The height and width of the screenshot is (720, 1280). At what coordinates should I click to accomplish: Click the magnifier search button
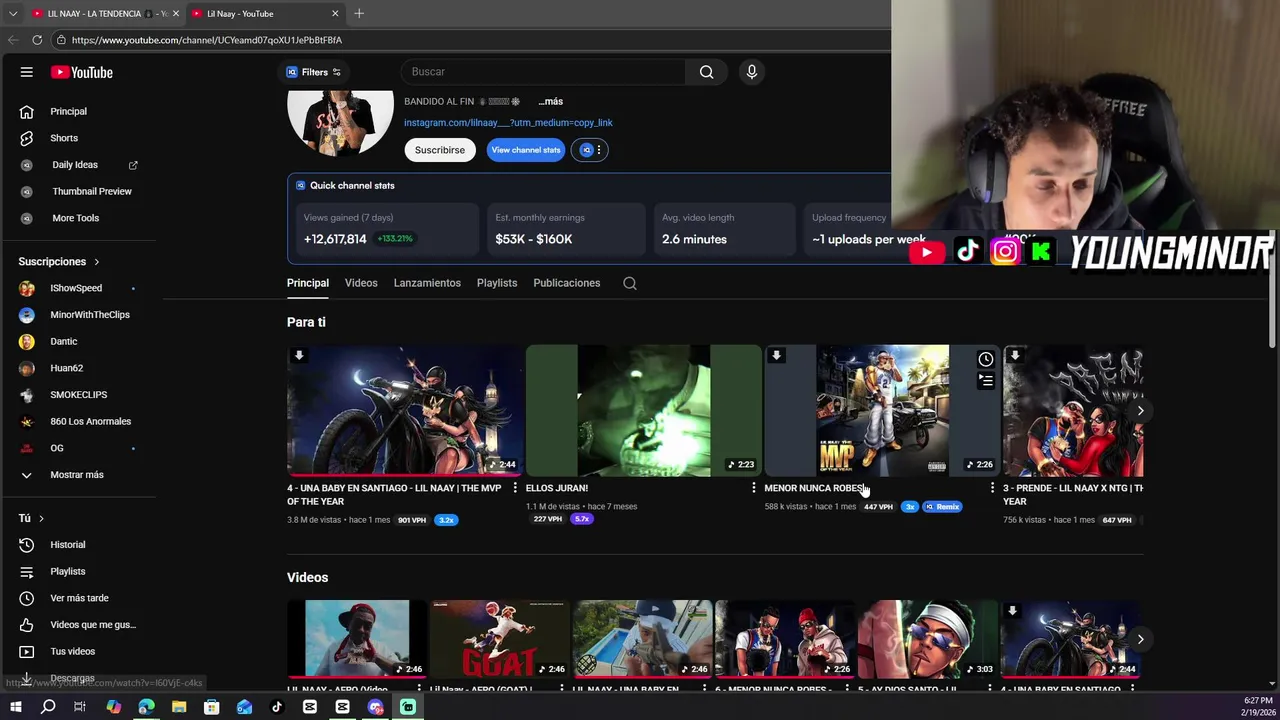click(x=707, y=72)
